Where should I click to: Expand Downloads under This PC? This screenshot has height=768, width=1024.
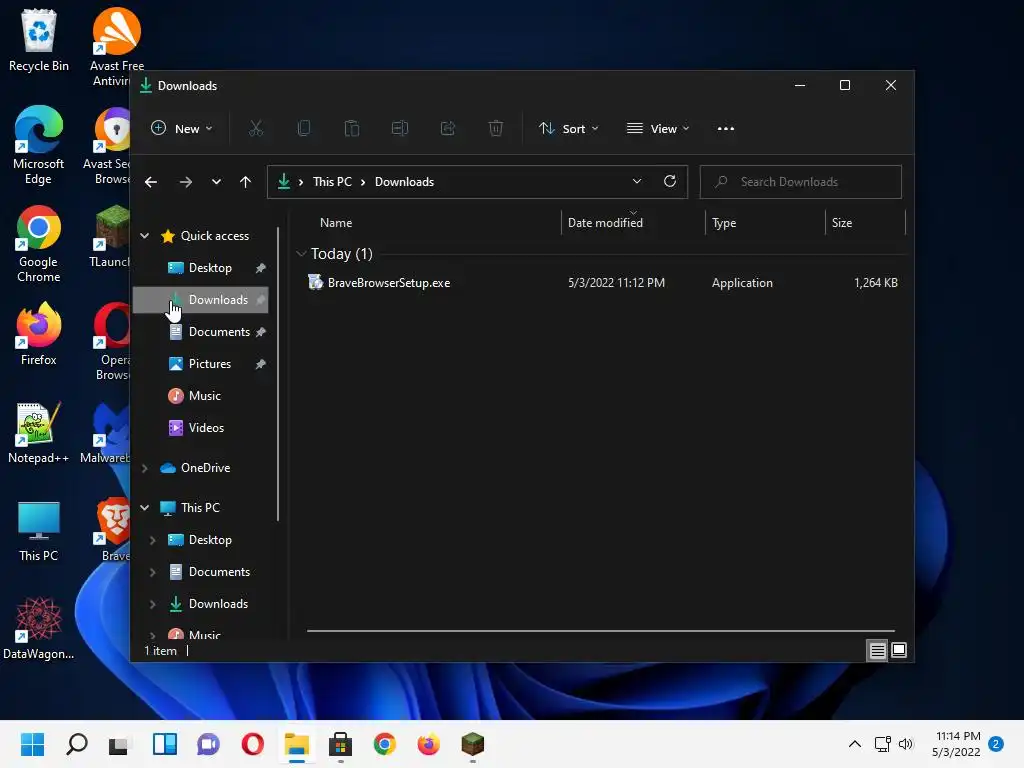(x=153, y=604)
